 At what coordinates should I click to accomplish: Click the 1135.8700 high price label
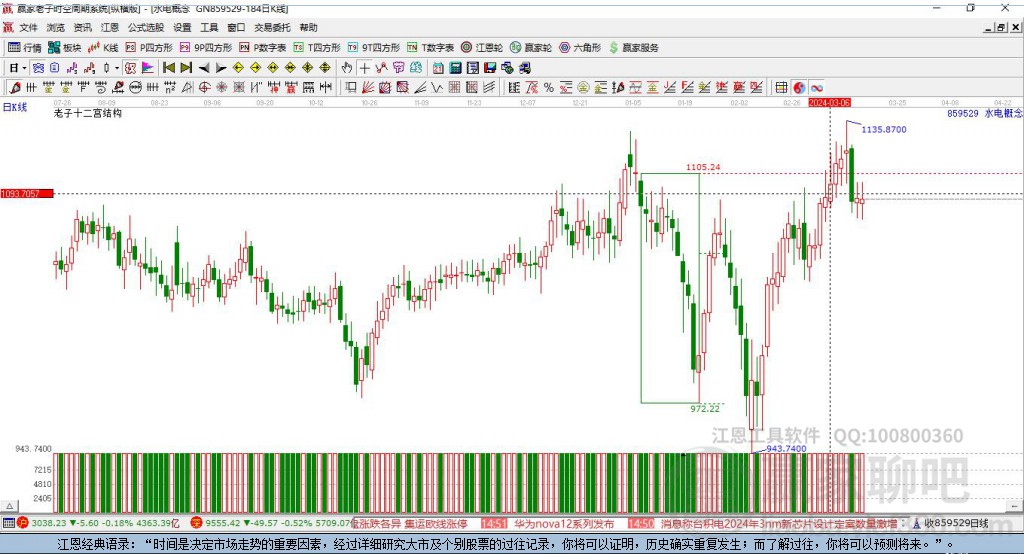click(884, 129)
